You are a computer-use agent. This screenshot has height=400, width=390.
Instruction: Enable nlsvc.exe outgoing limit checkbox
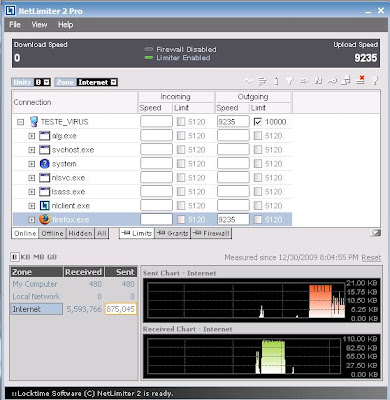(x=258, y=178)
